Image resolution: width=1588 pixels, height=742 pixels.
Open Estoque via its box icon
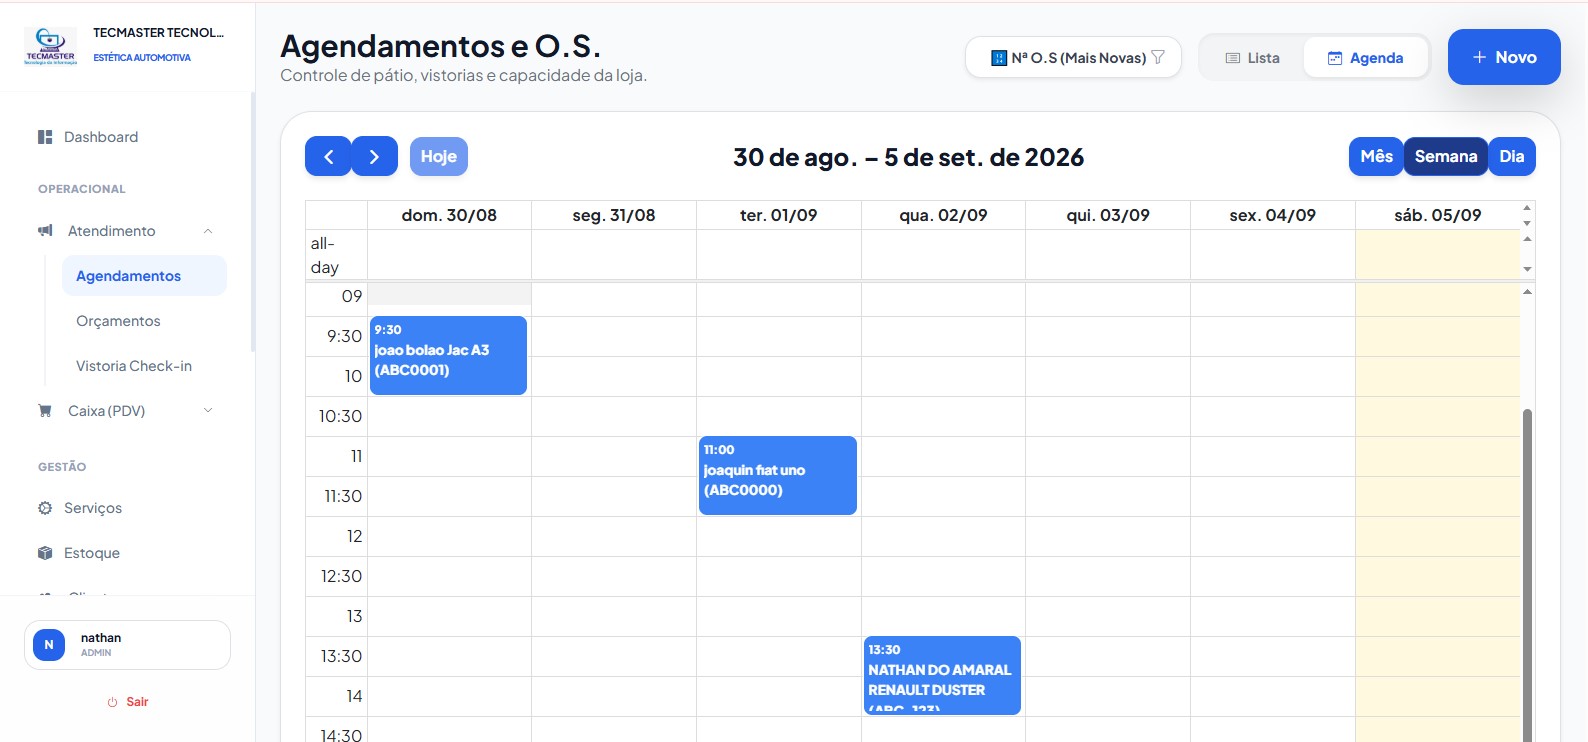(45, 553)
